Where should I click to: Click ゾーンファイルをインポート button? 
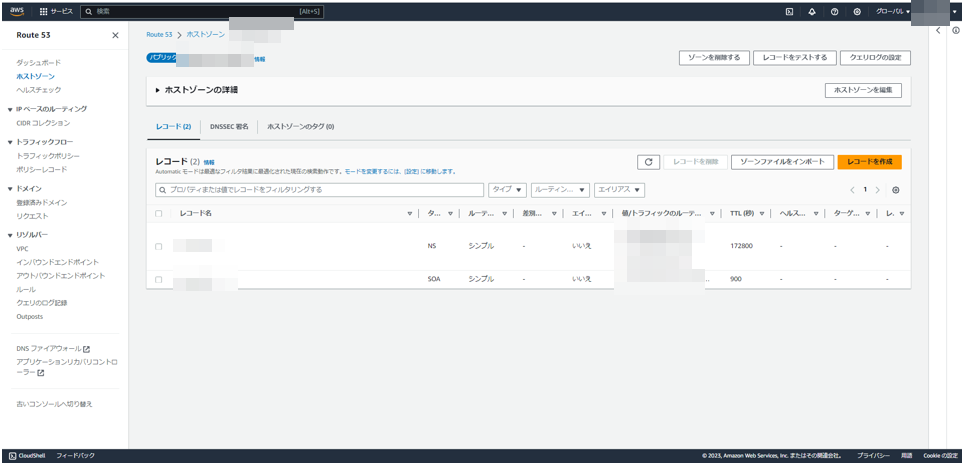click(x=782, y=162)
